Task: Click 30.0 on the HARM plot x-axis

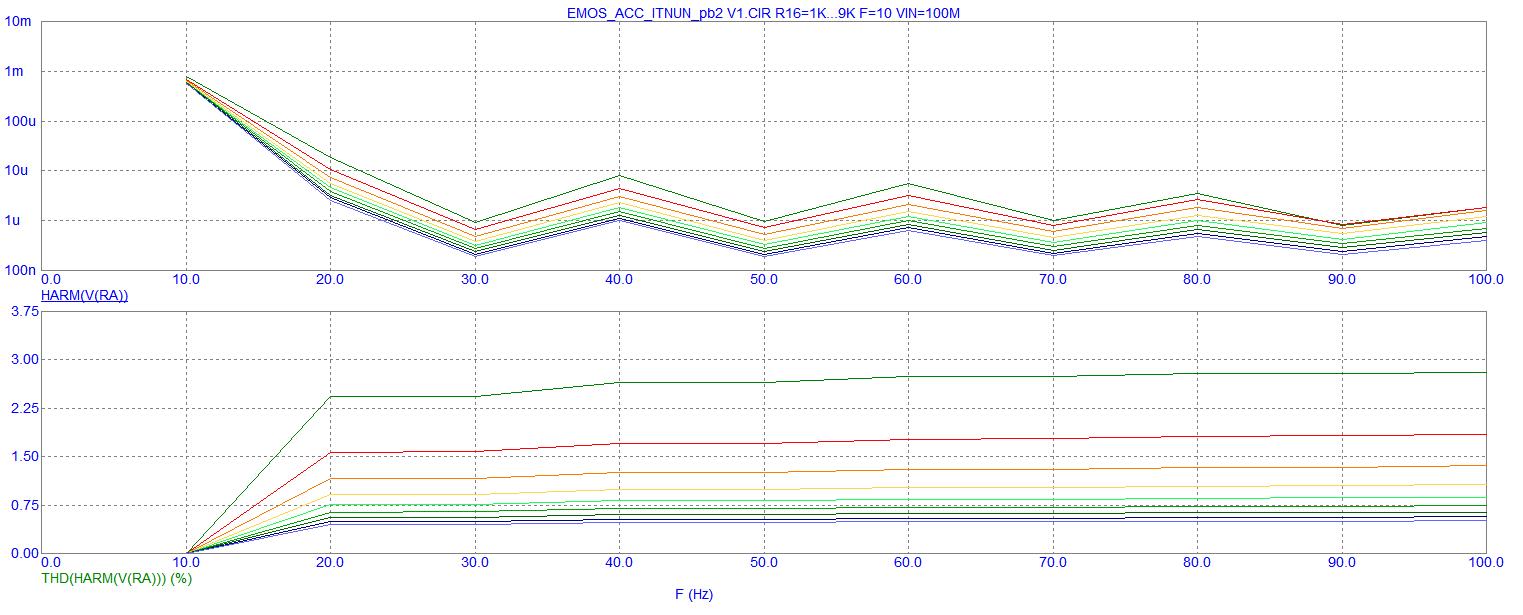Action: 475,280
